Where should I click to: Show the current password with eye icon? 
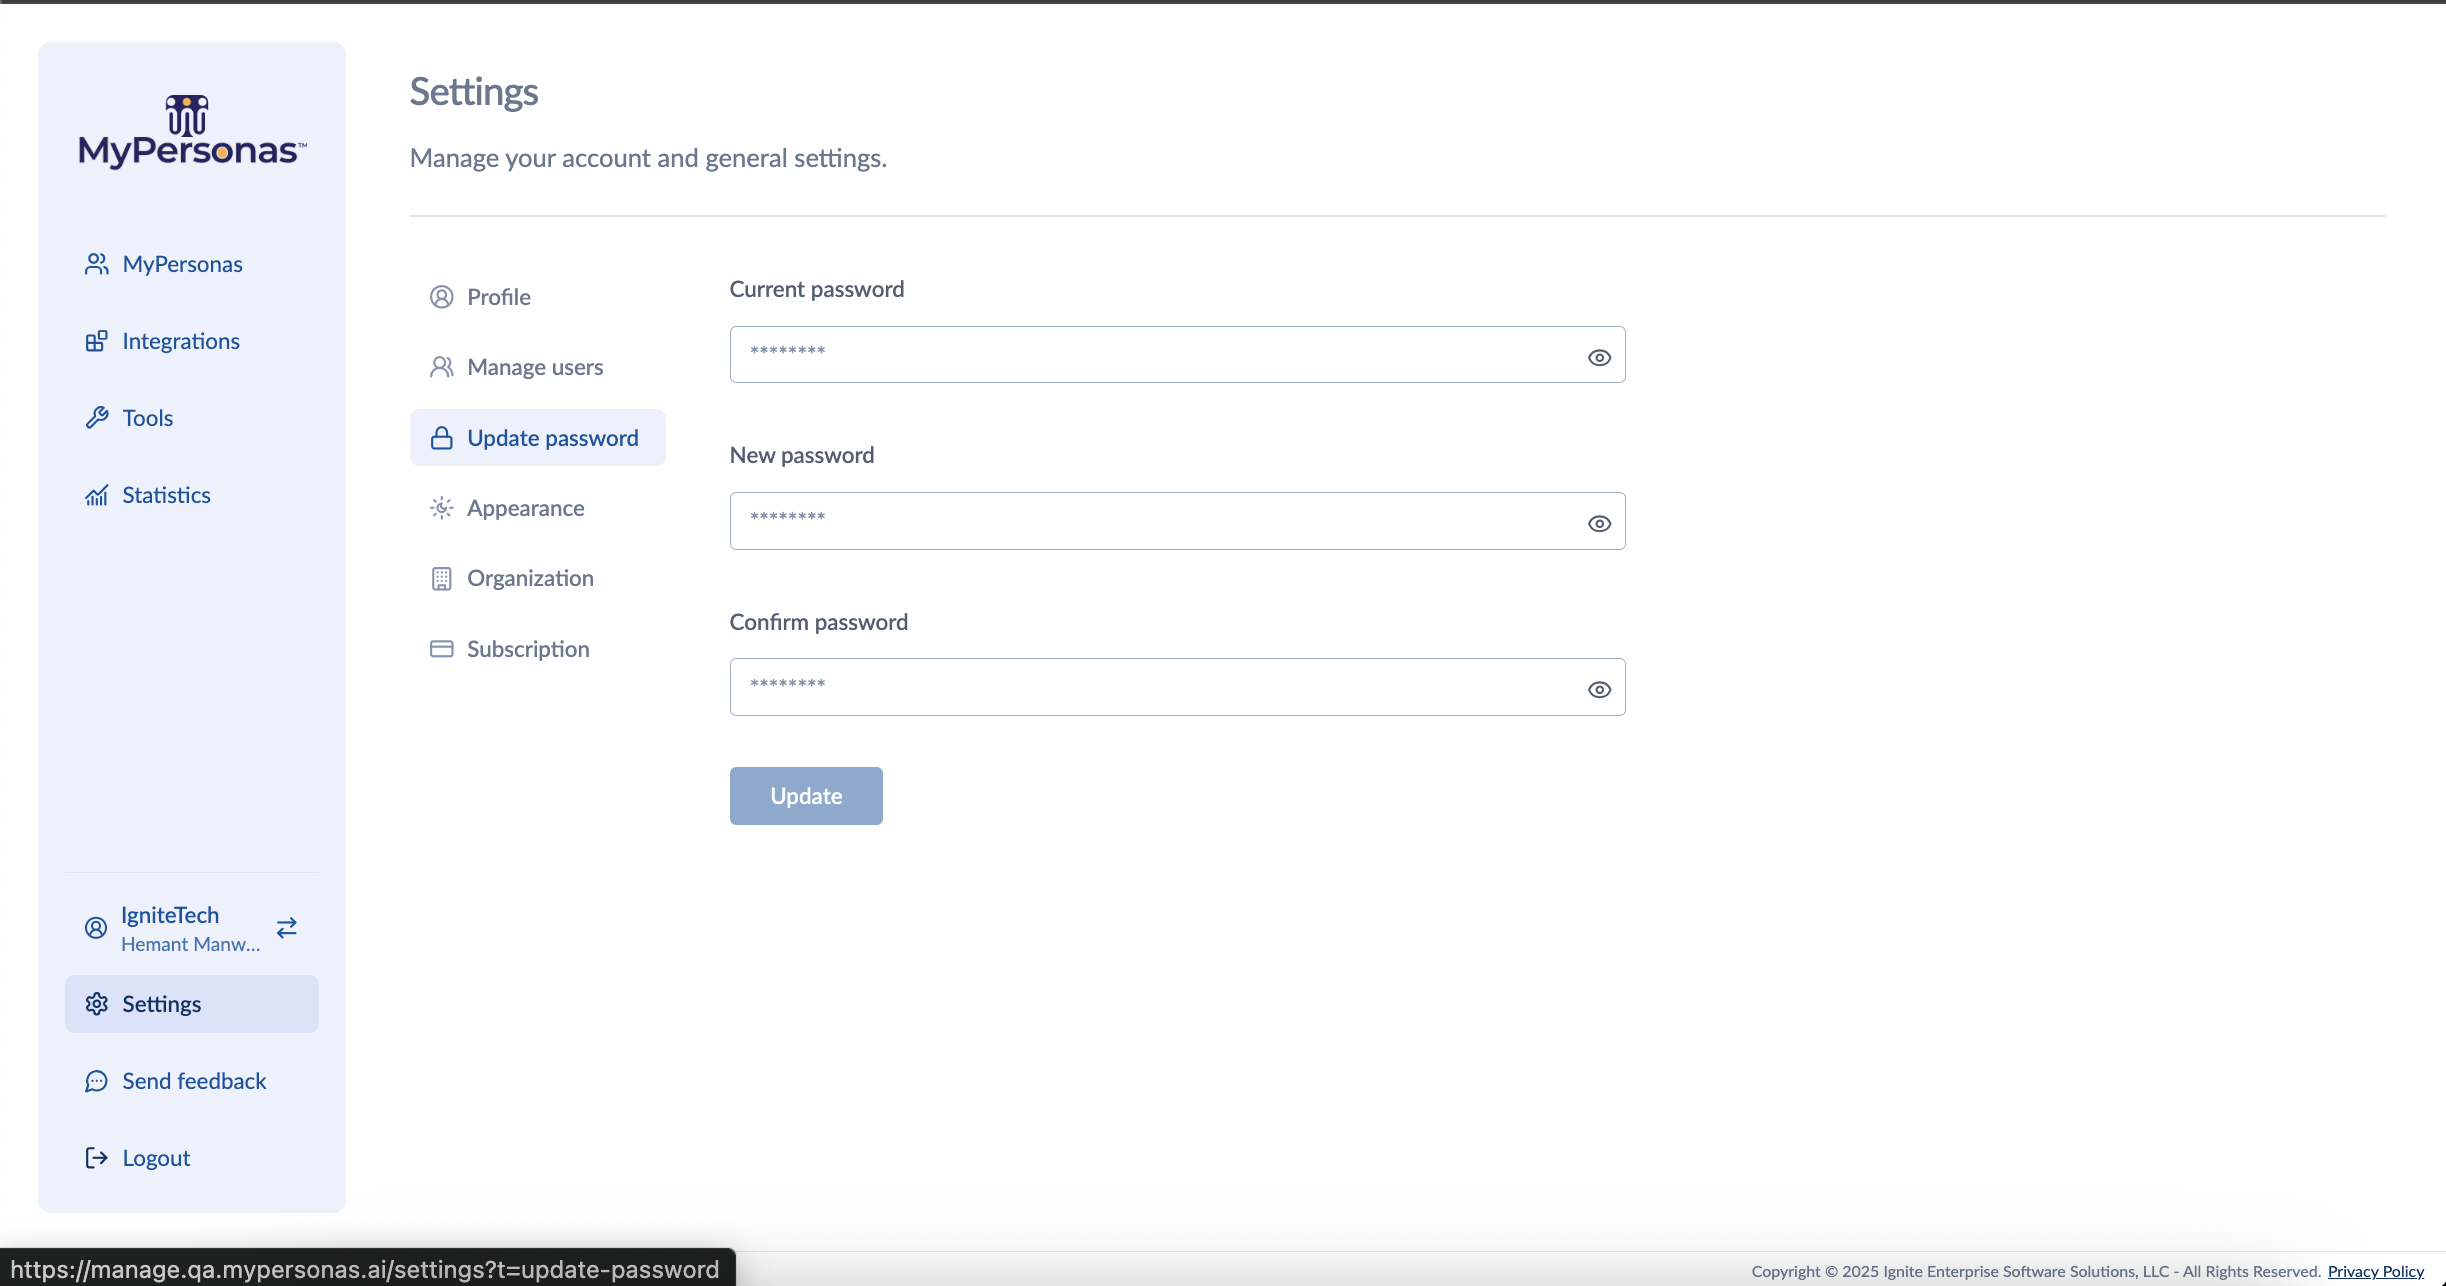point(1599,357)
